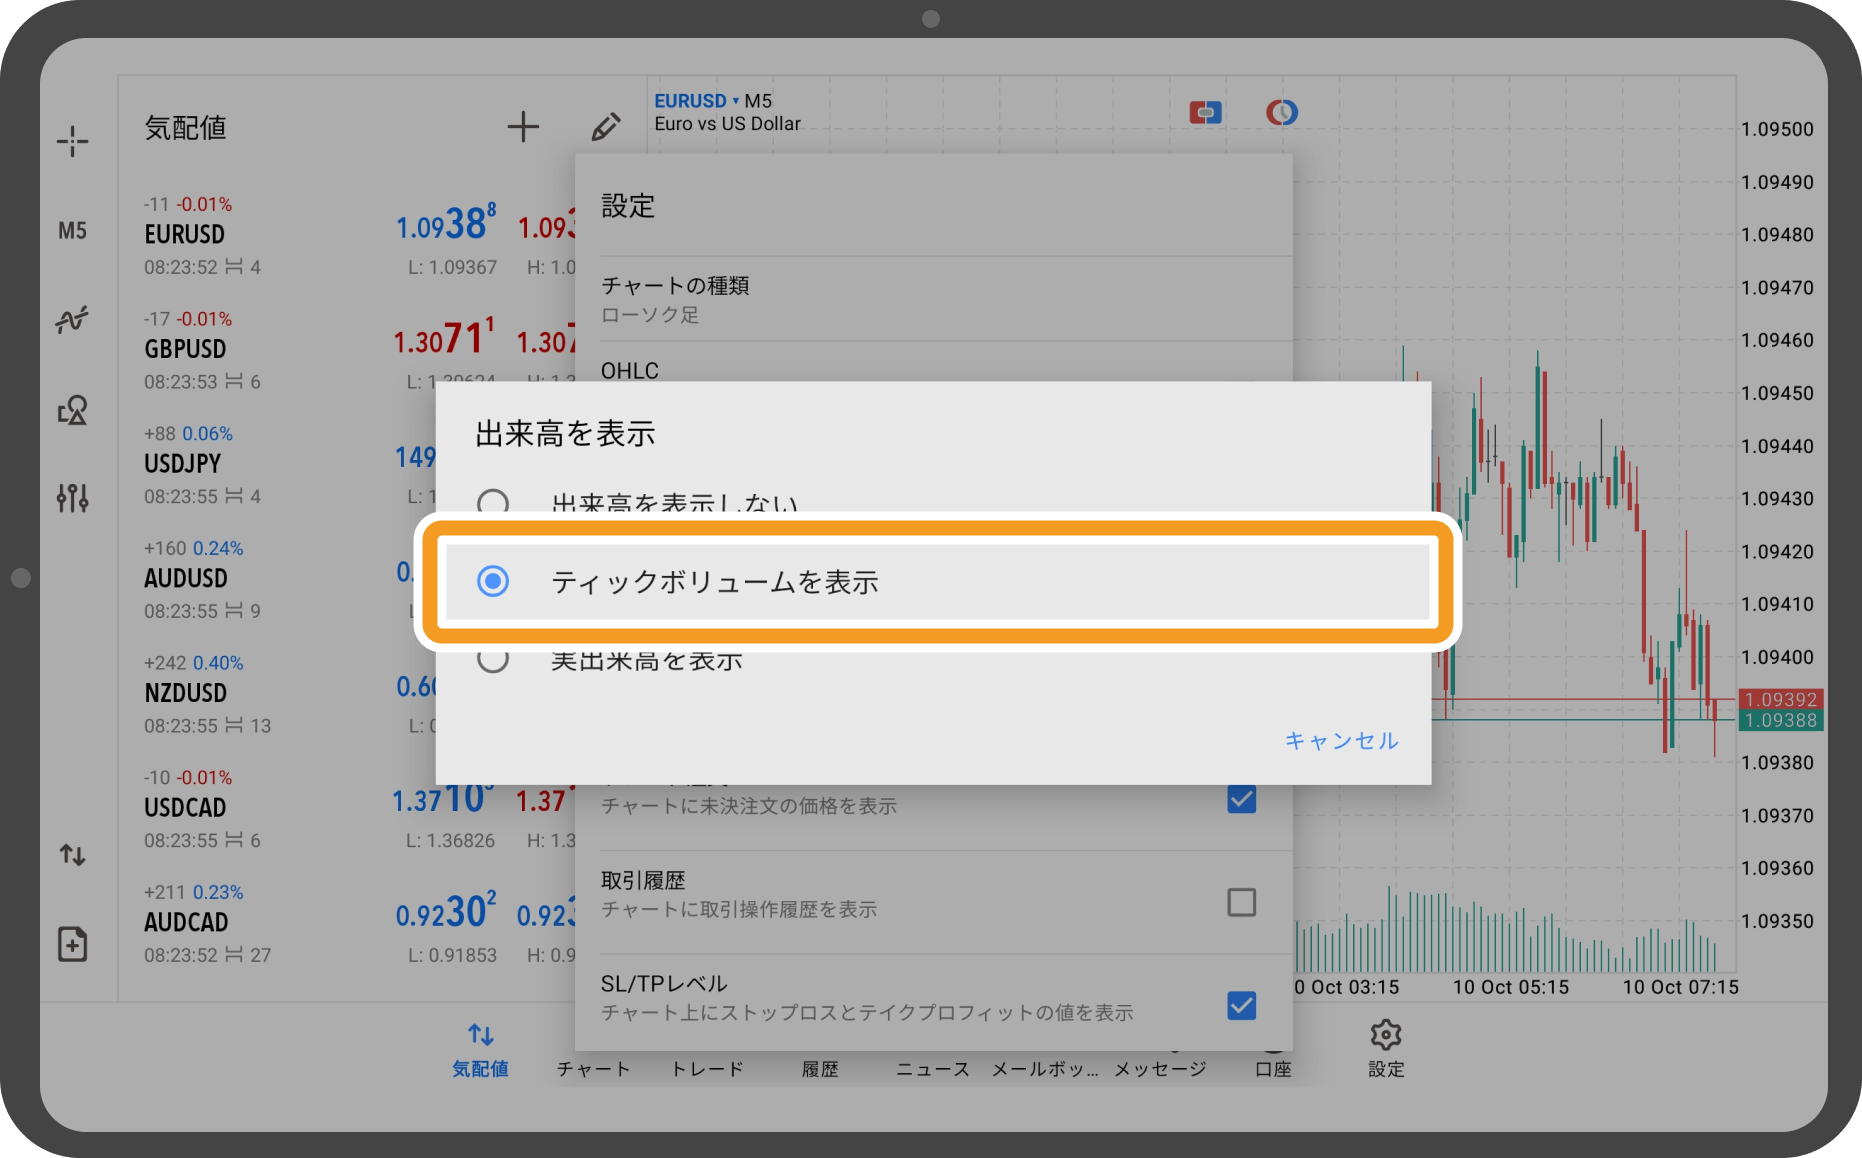Tap the circular red-blue chart icon
This screenshot has height=1158, width=1862.
tap(1282, 112)
